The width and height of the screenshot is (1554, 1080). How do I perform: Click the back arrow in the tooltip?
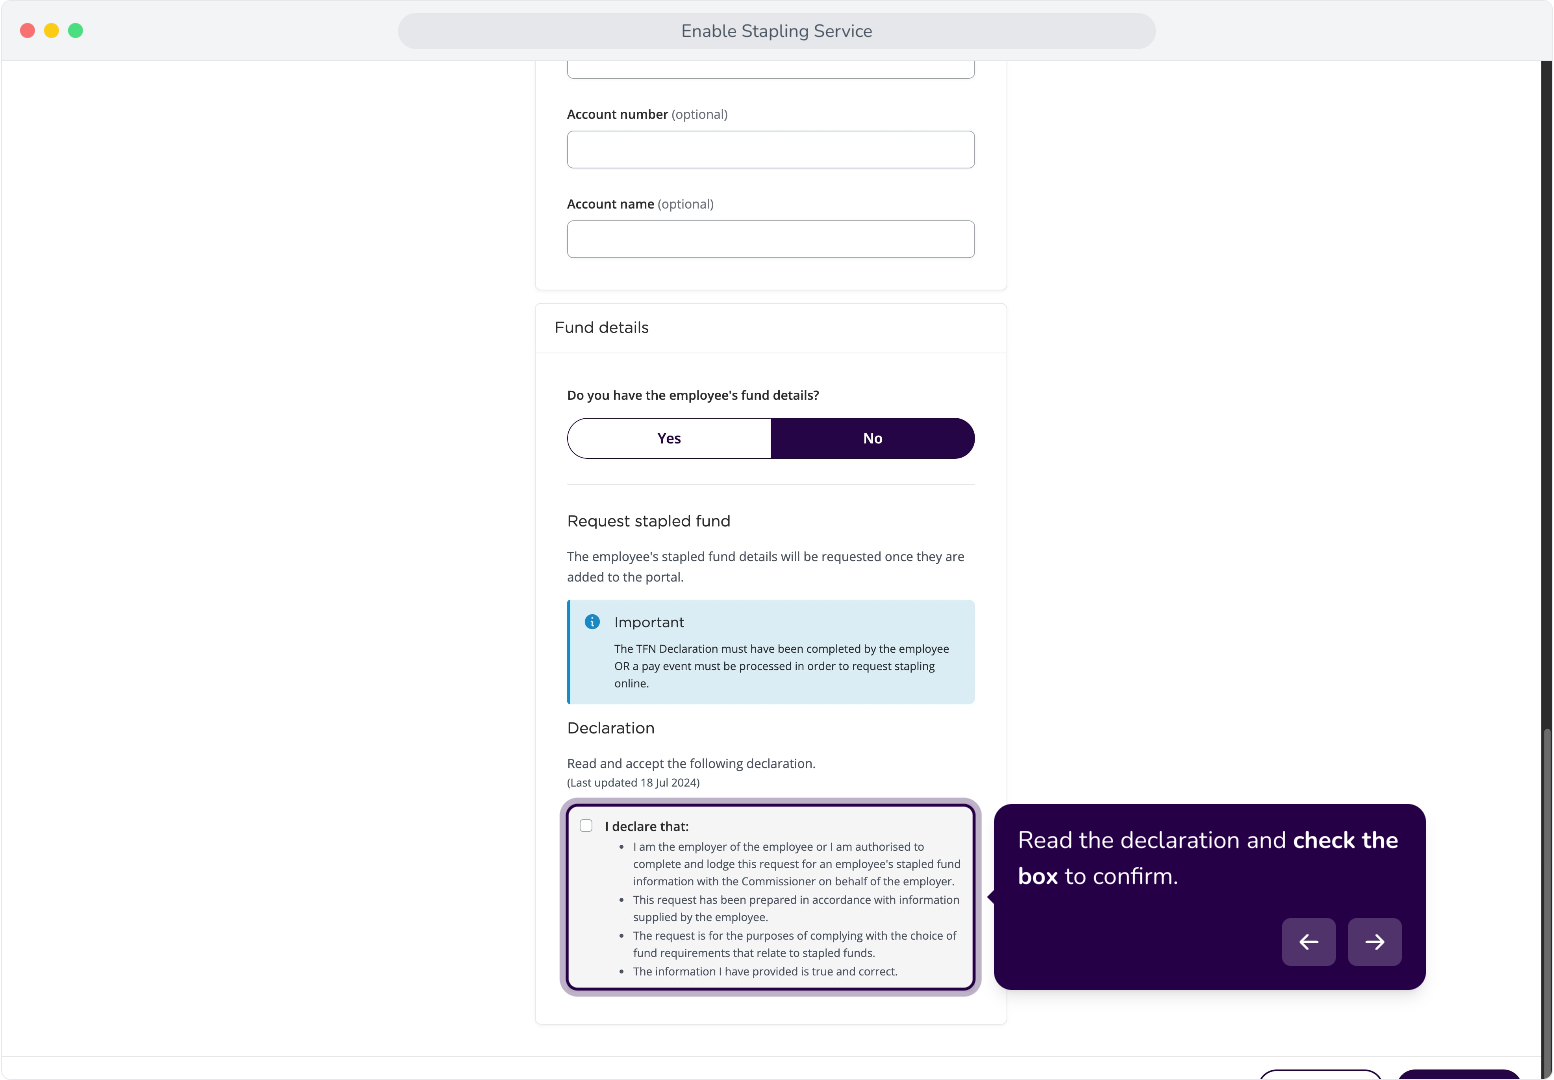(1308, 942)
